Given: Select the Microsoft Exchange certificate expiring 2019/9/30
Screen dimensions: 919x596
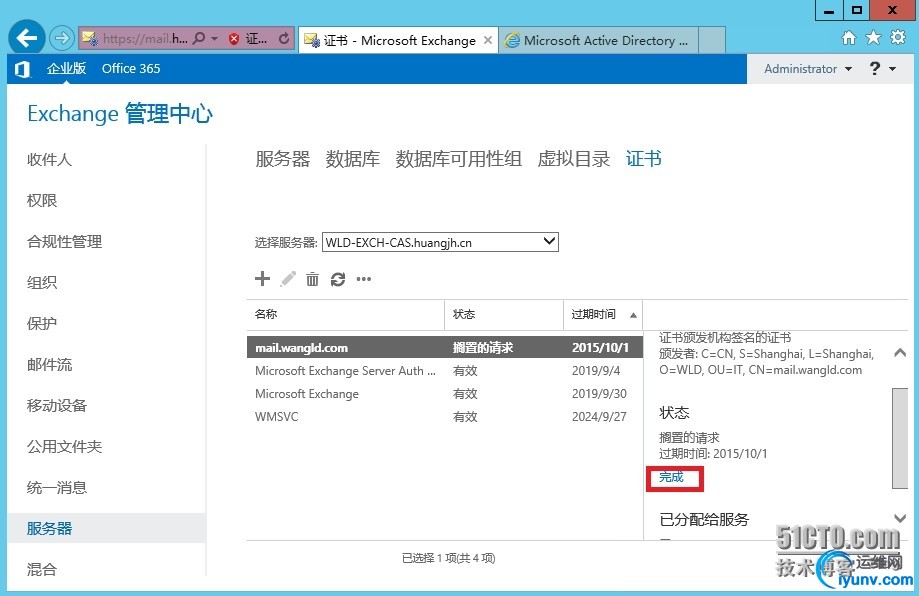Looking at the screenshot, I should [445, 394].
